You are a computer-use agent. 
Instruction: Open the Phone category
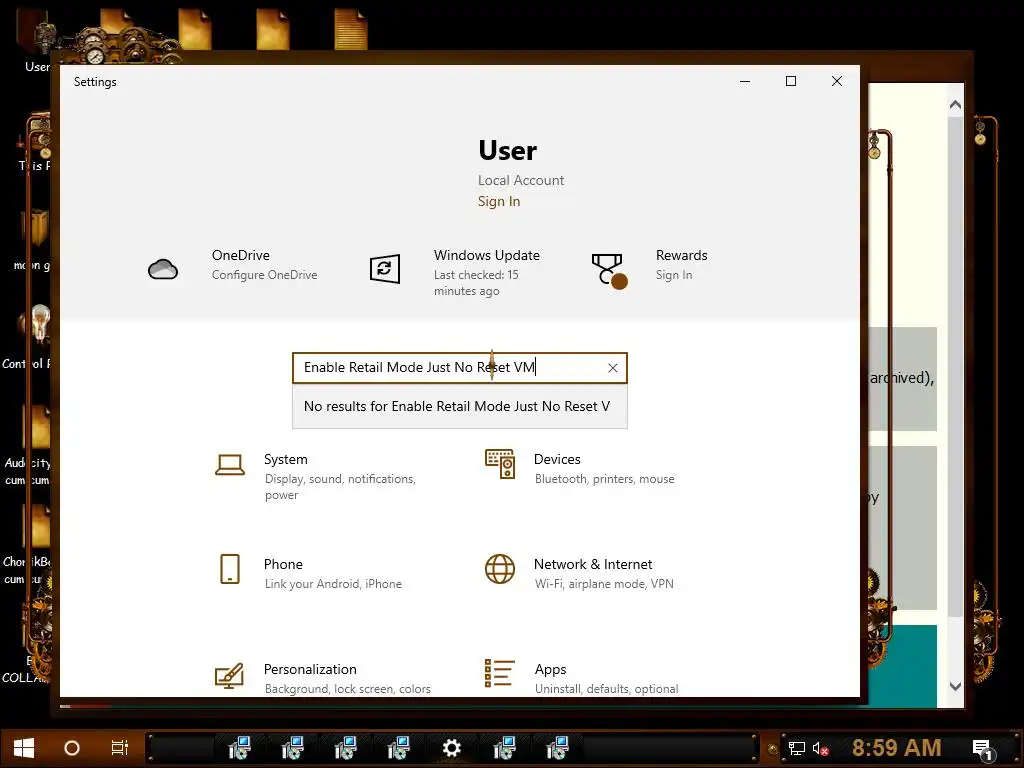click(312, 573)
